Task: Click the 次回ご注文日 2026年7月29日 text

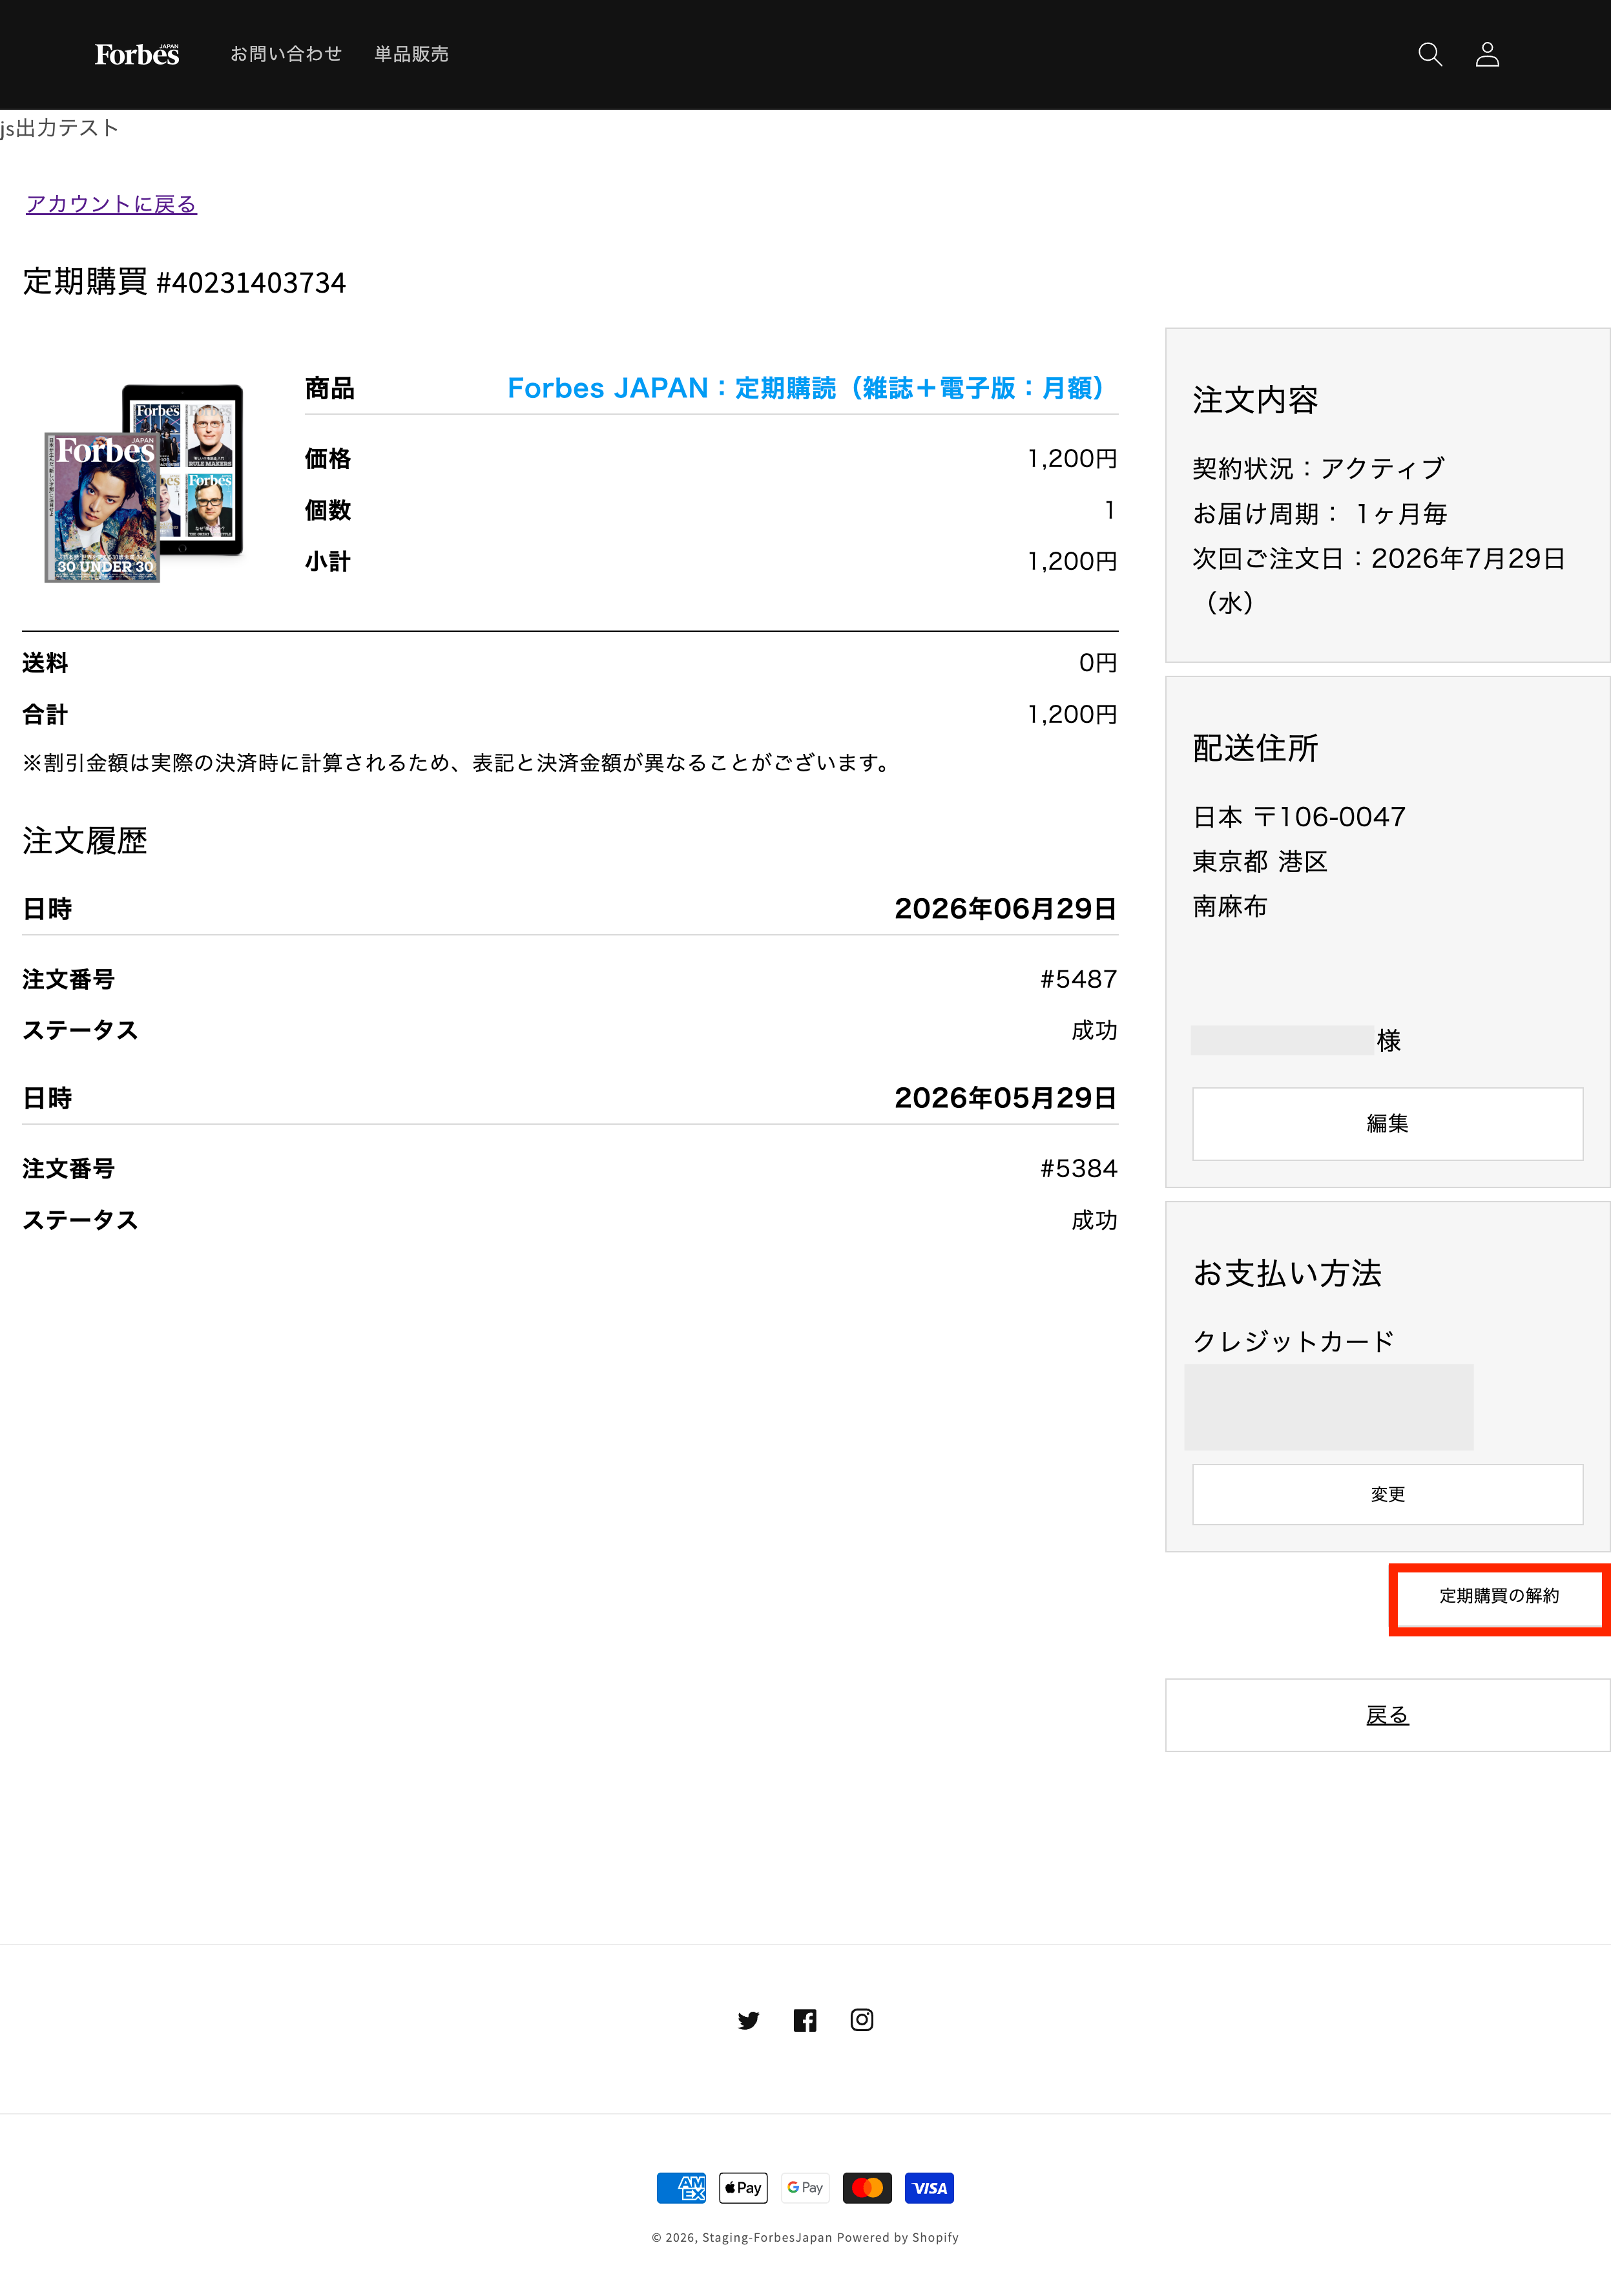Action: 1379,580
